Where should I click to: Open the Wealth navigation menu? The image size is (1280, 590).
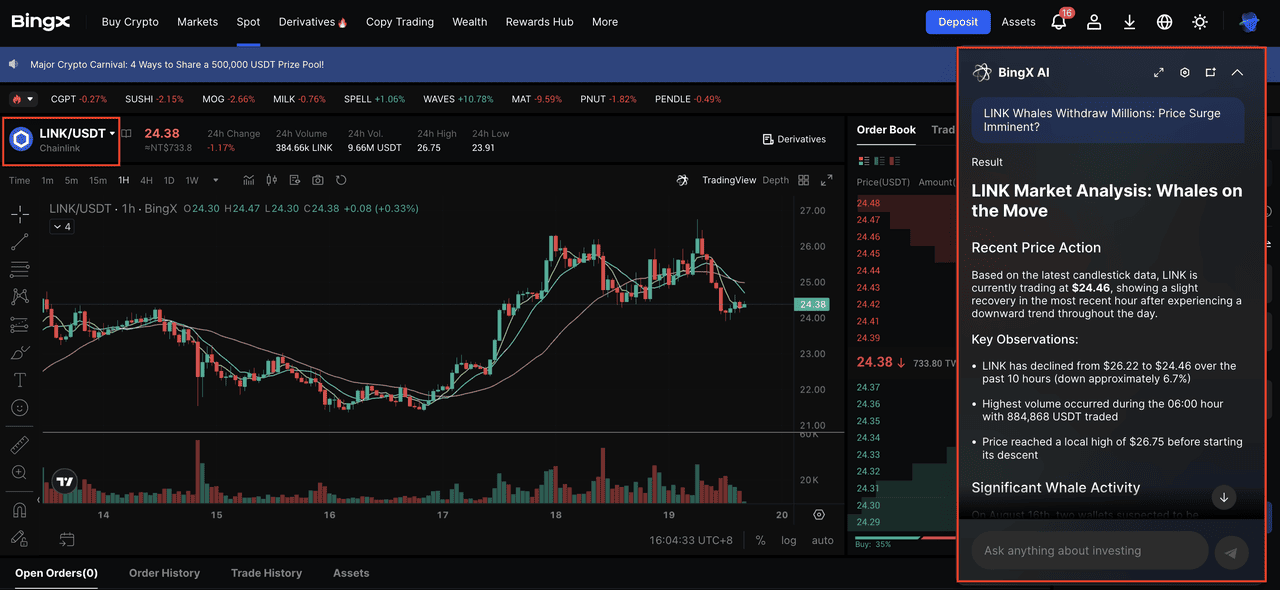(470, 21)
